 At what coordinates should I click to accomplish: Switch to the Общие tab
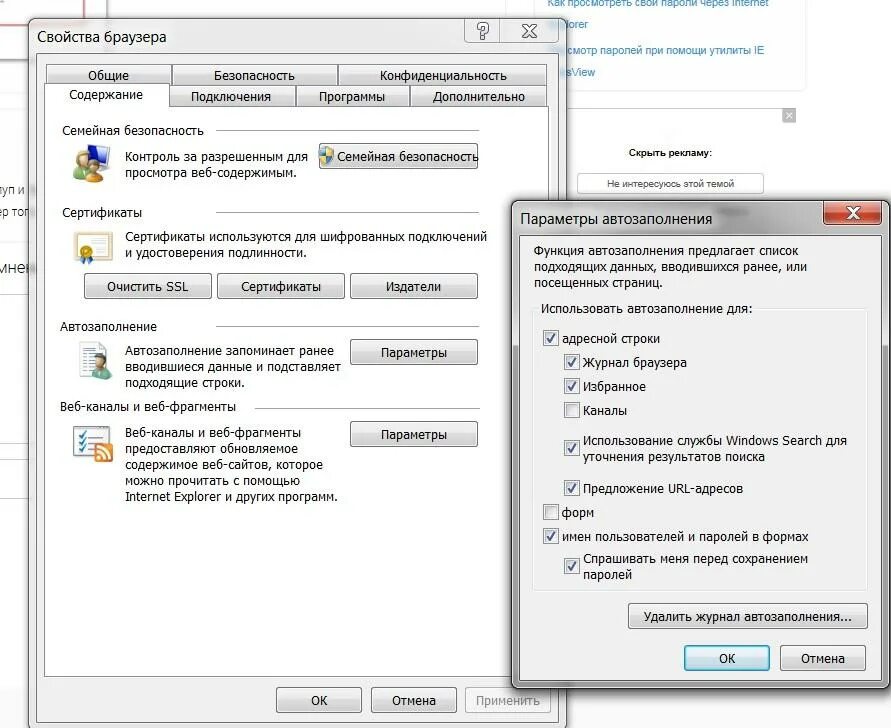(109, 75)
